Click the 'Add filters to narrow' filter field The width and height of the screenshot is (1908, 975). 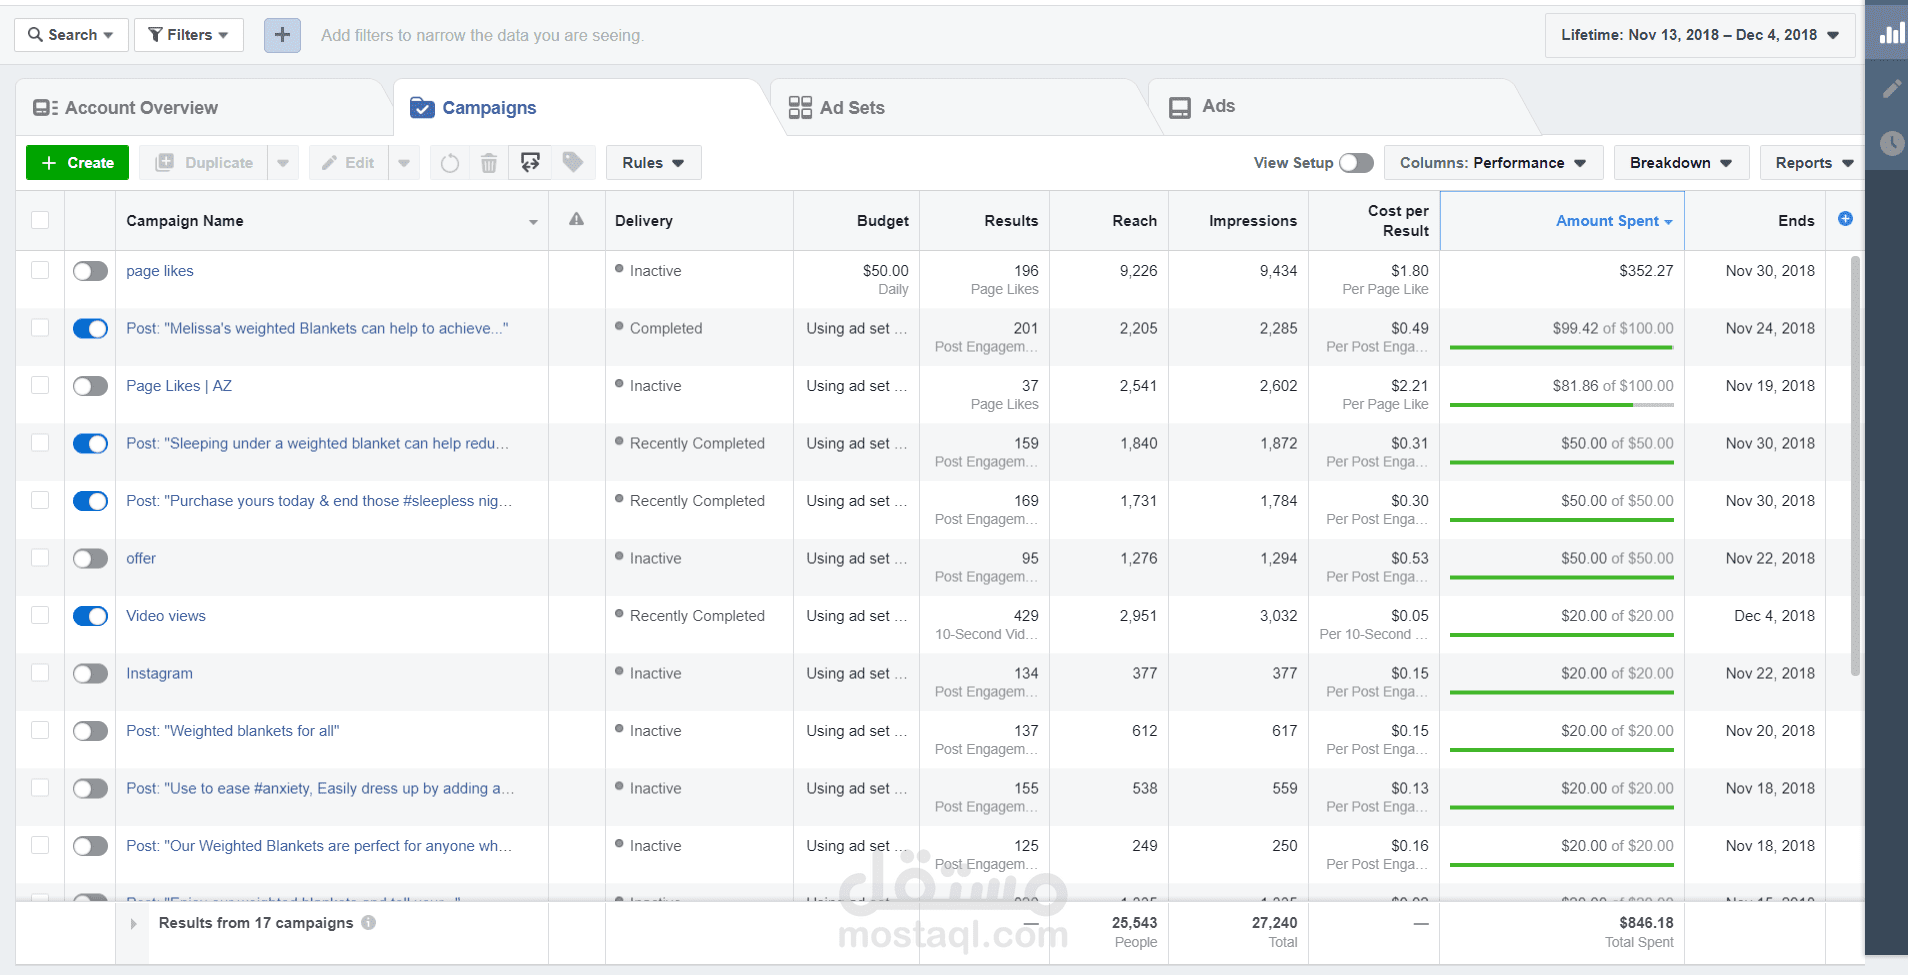(482, 35)
